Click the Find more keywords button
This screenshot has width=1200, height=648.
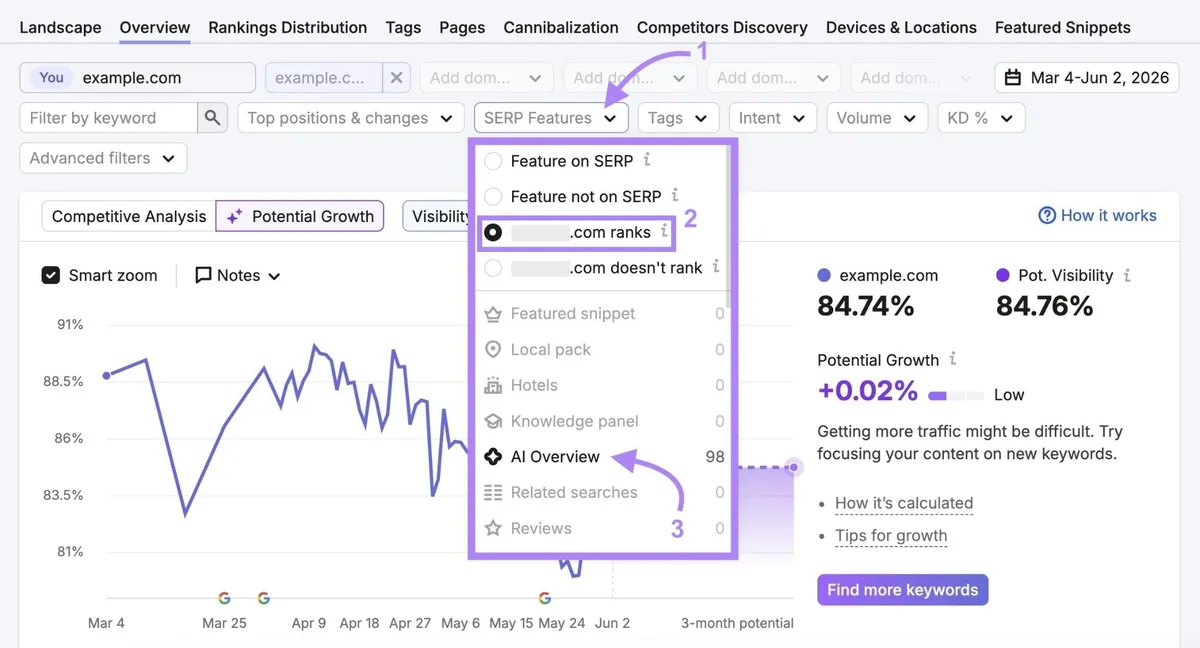(x=902, y=590)
